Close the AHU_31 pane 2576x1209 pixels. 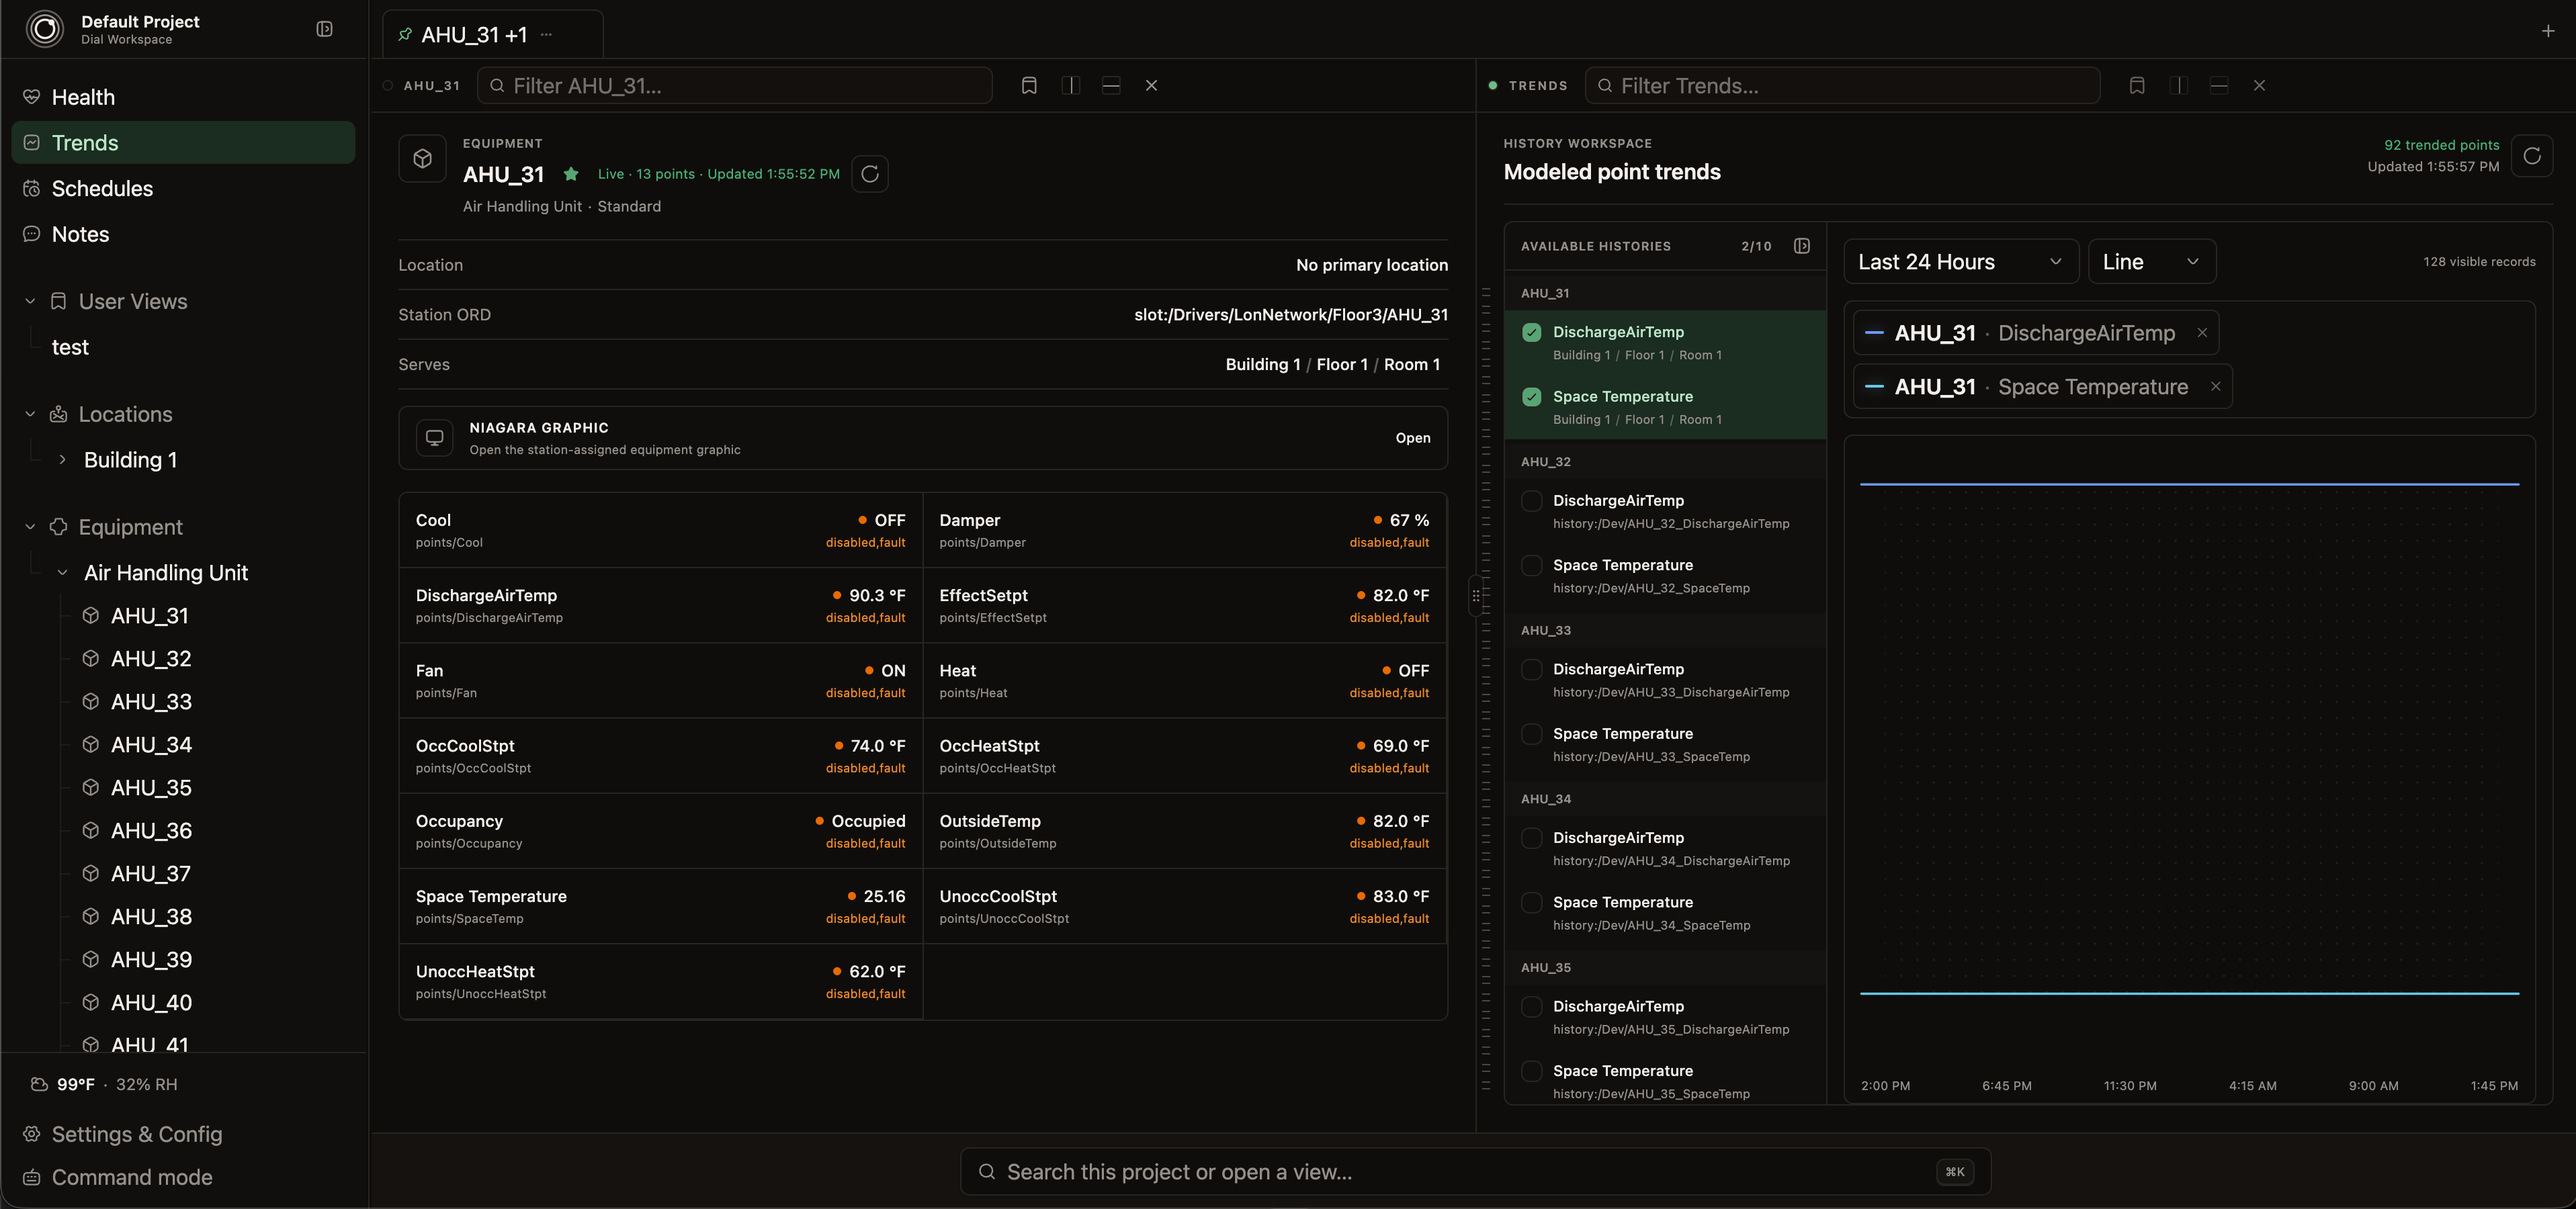pyautogui.click(x=1151, y=86)
